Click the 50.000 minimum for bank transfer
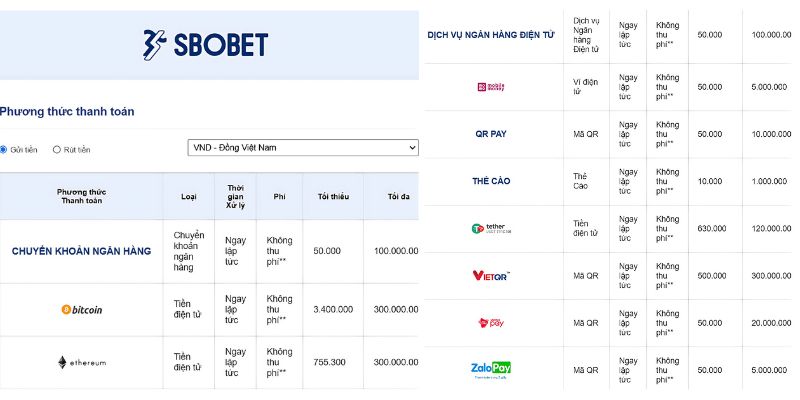 coord(328,251)
